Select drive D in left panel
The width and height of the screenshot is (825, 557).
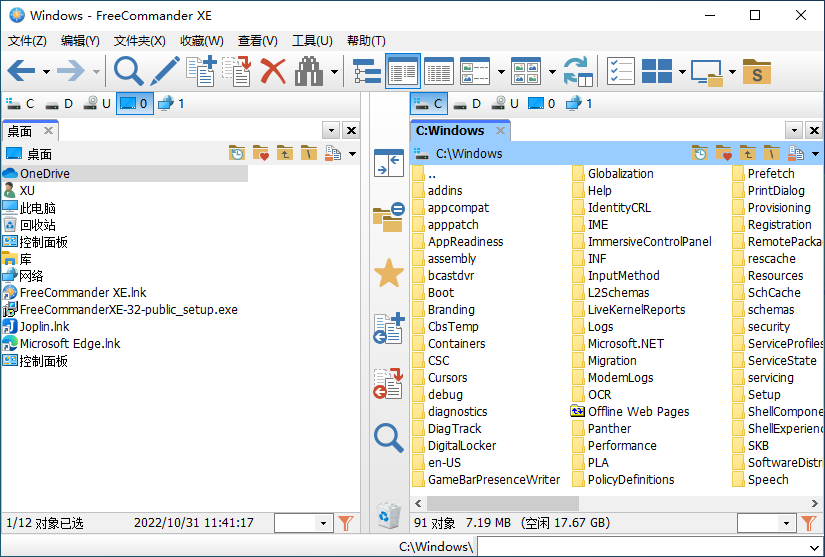(x=59, y=104)
